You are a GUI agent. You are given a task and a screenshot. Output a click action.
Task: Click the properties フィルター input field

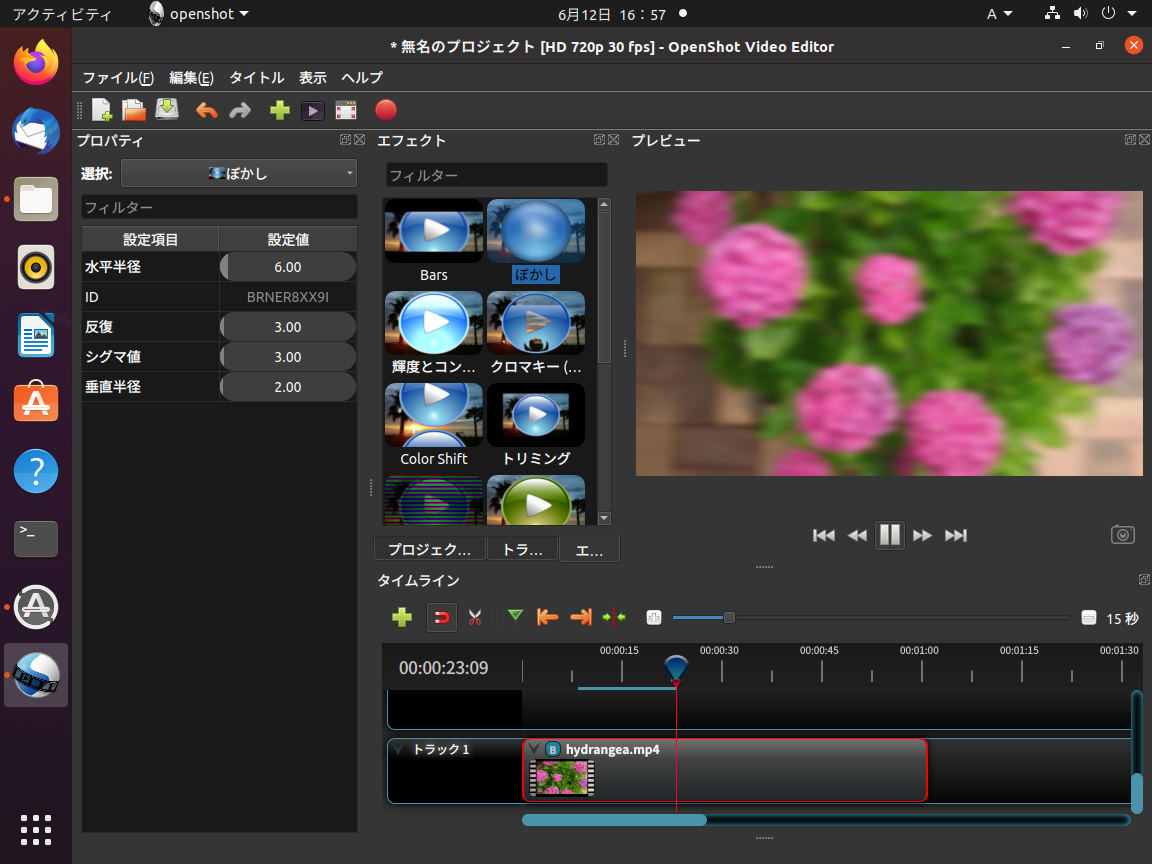point(219,207)
